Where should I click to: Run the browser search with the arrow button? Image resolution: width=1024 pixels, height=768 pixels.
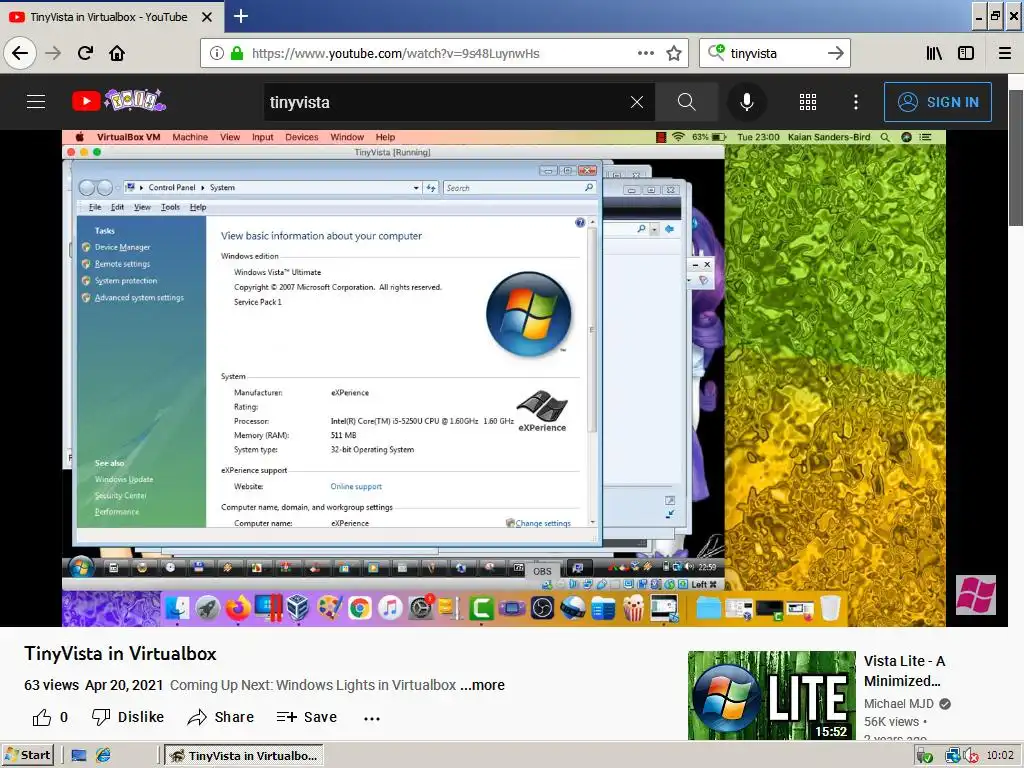[x=835, y=54]
